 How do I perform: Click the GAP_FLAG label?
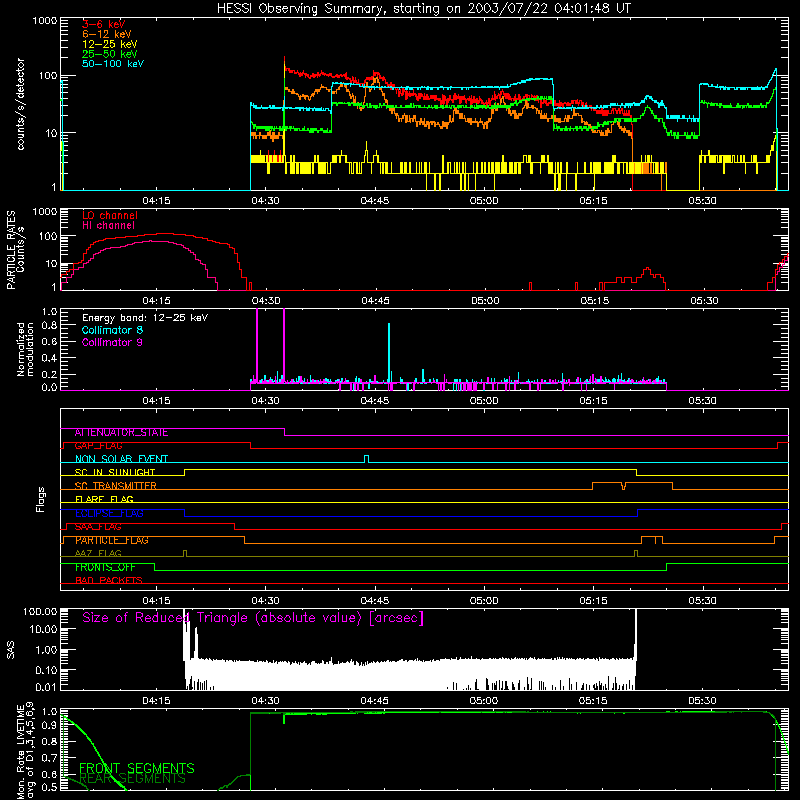tap(98, 446)
